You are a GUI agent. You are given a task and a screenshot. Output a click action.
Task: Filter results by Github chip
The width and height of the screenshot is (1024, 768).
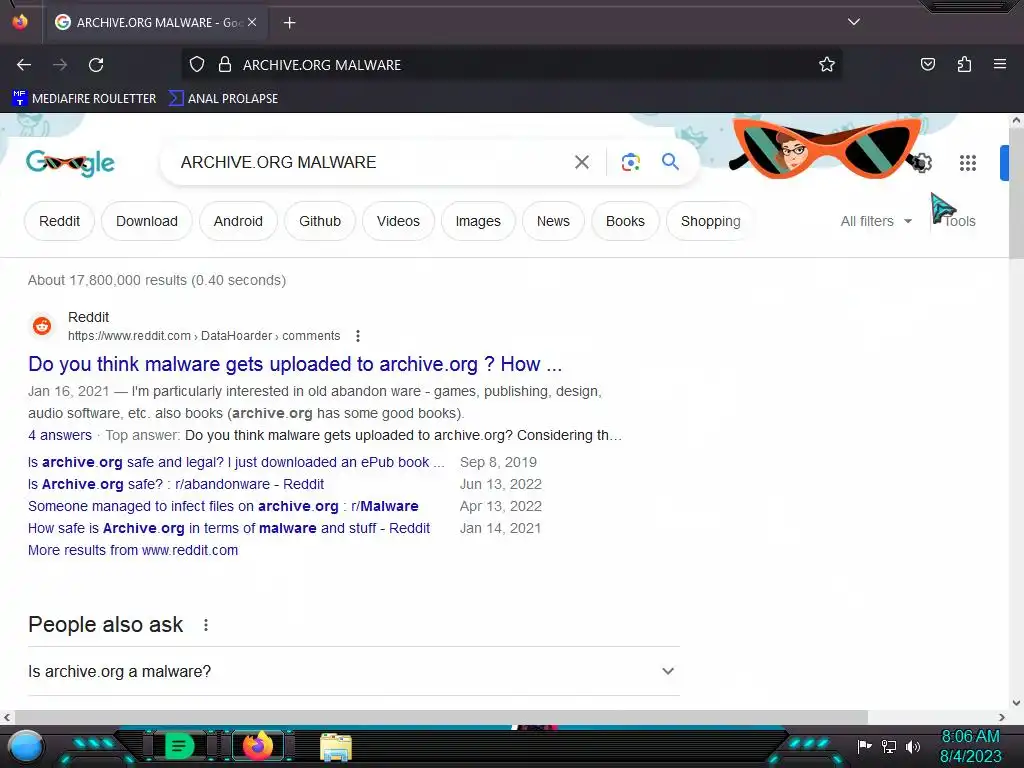(320, 221)
